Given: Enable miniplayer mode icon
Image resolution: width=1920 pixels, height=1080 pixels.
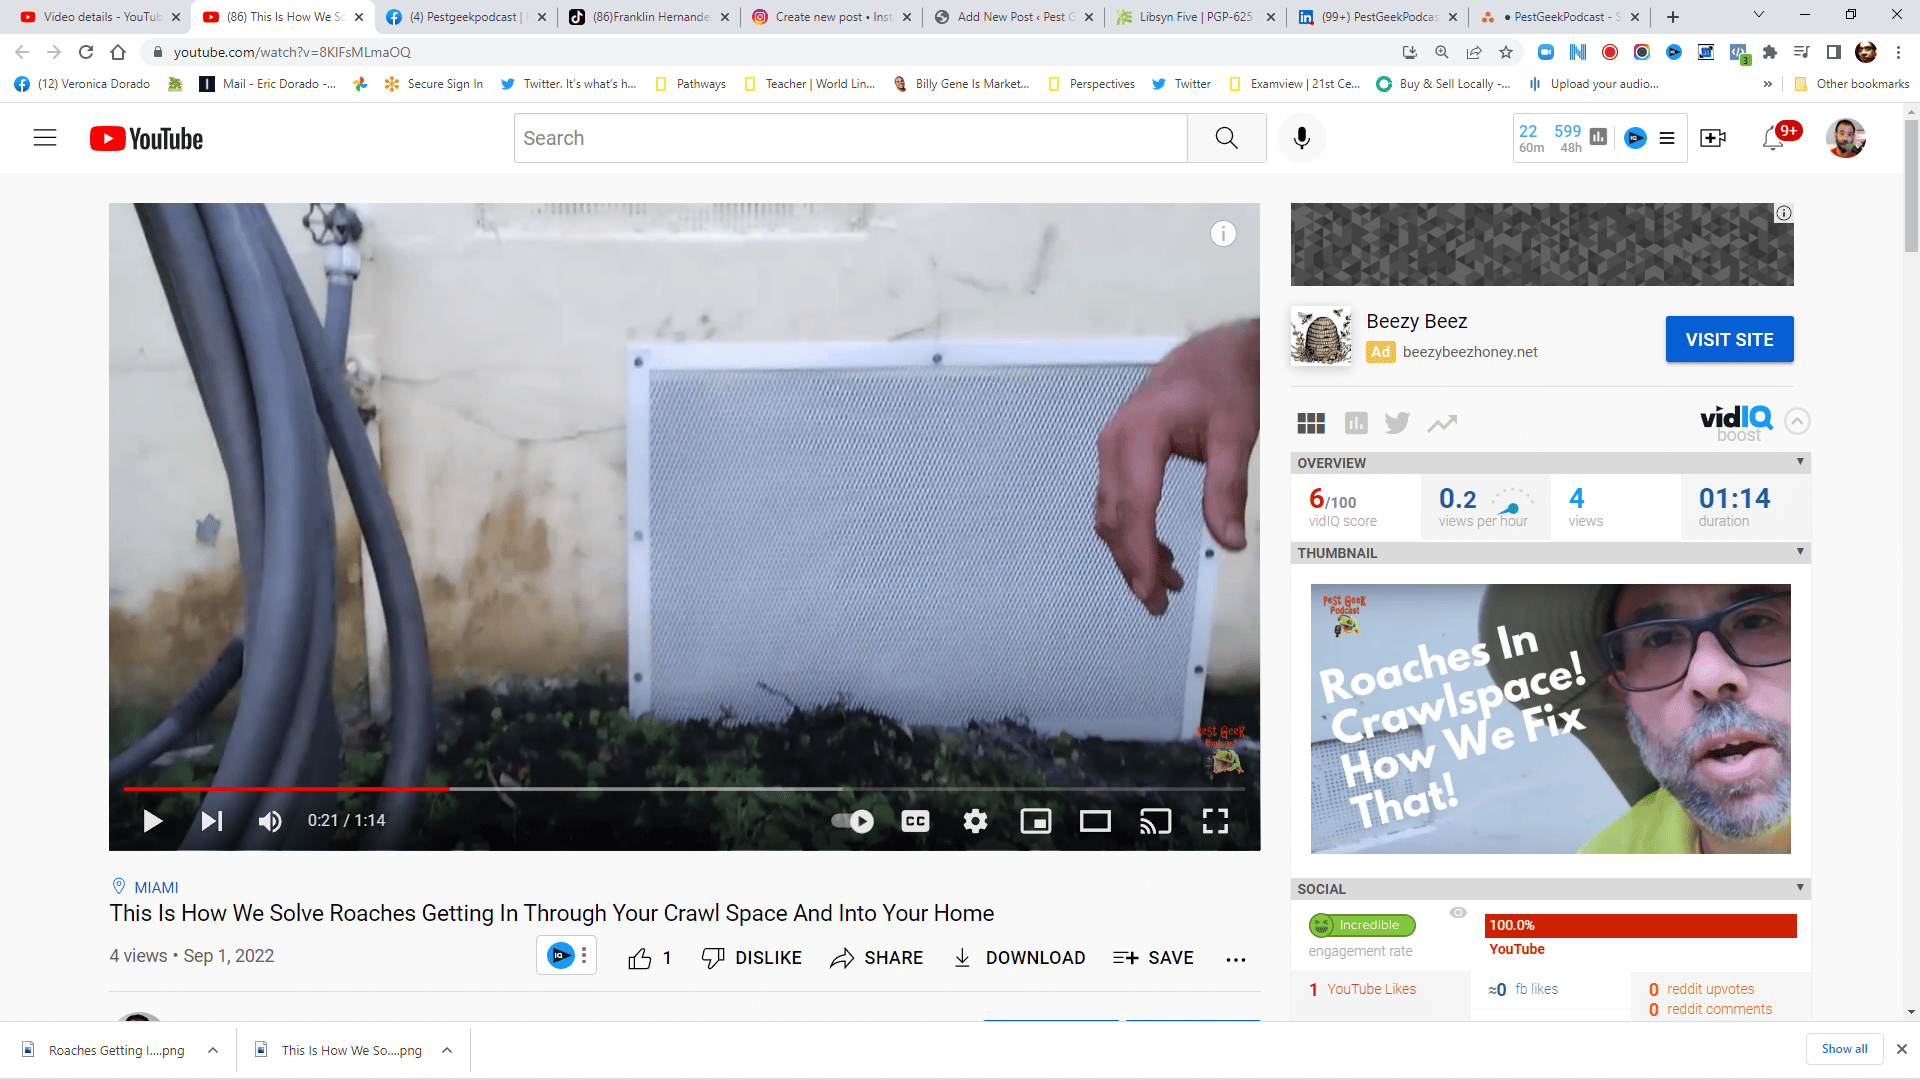Looking at the screenshot, I should point(1035,821).
